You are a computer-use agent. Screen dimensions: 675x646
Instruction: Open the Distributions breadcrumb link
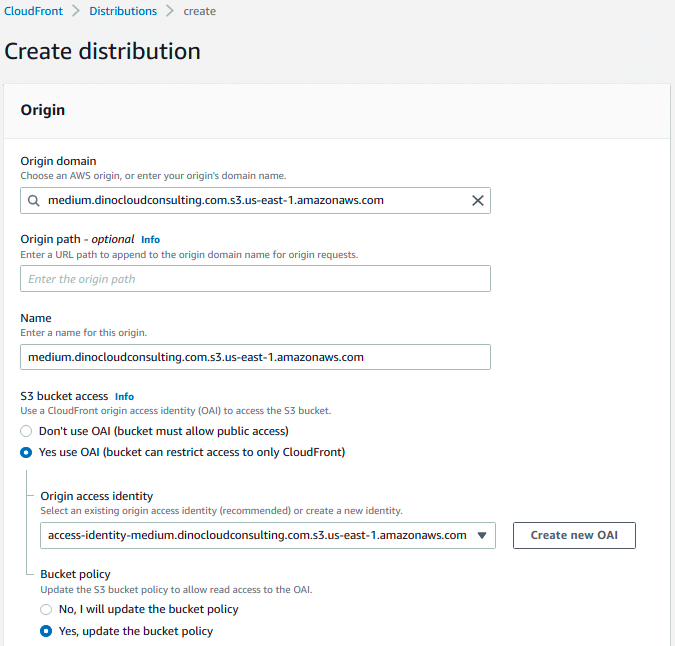123,12
